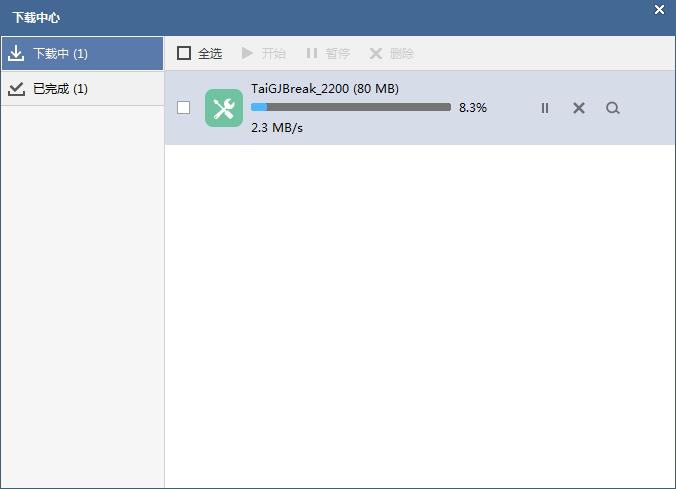Tick the checkbox for TaiGJBreak_2200

point(184,108)
